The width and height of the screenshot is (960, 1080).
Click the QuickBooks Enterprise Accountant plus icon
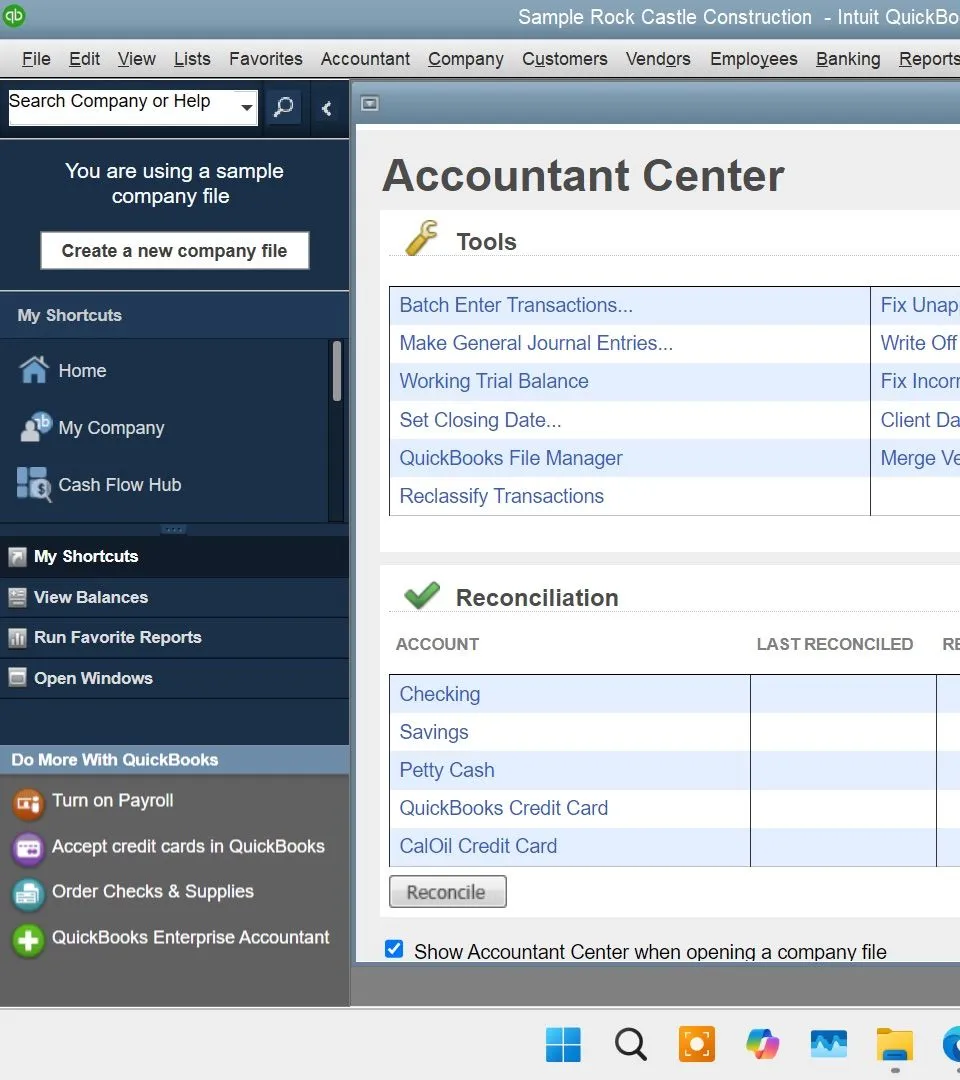click(28, 940)
